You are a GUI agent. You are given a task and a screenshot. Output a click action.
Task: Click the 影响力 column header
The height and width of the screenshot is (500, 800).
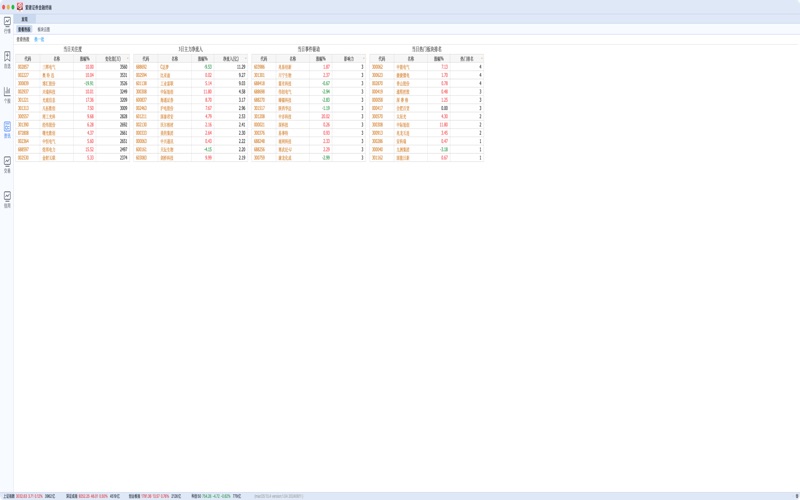point(349,59)
